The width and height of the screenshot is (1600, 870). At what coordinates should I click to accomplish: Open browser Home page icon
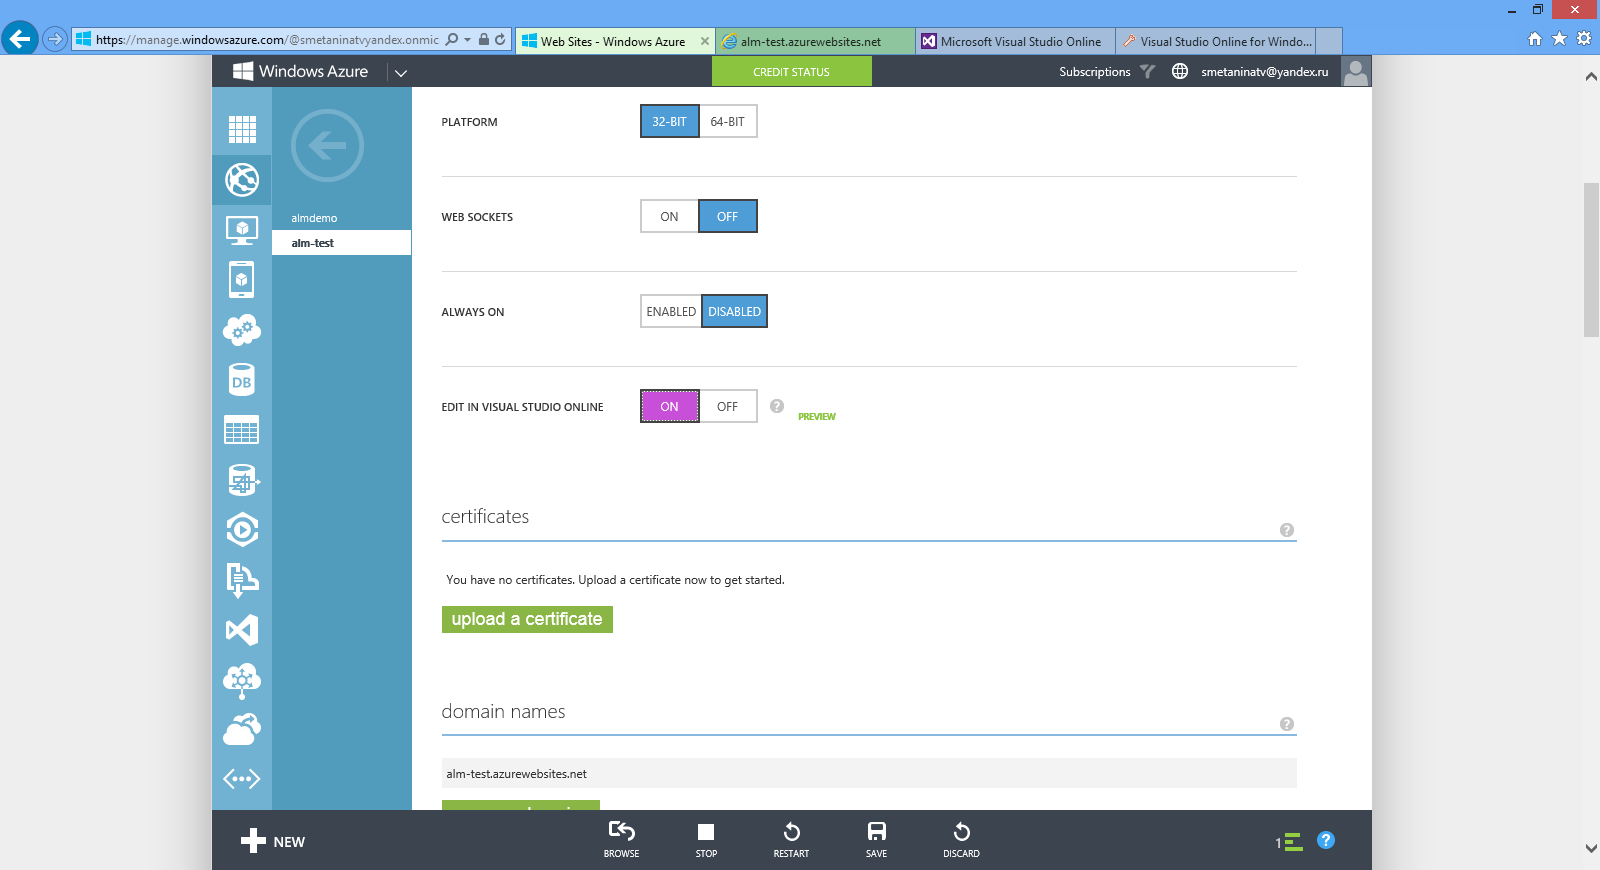(x=1535, y=39)
